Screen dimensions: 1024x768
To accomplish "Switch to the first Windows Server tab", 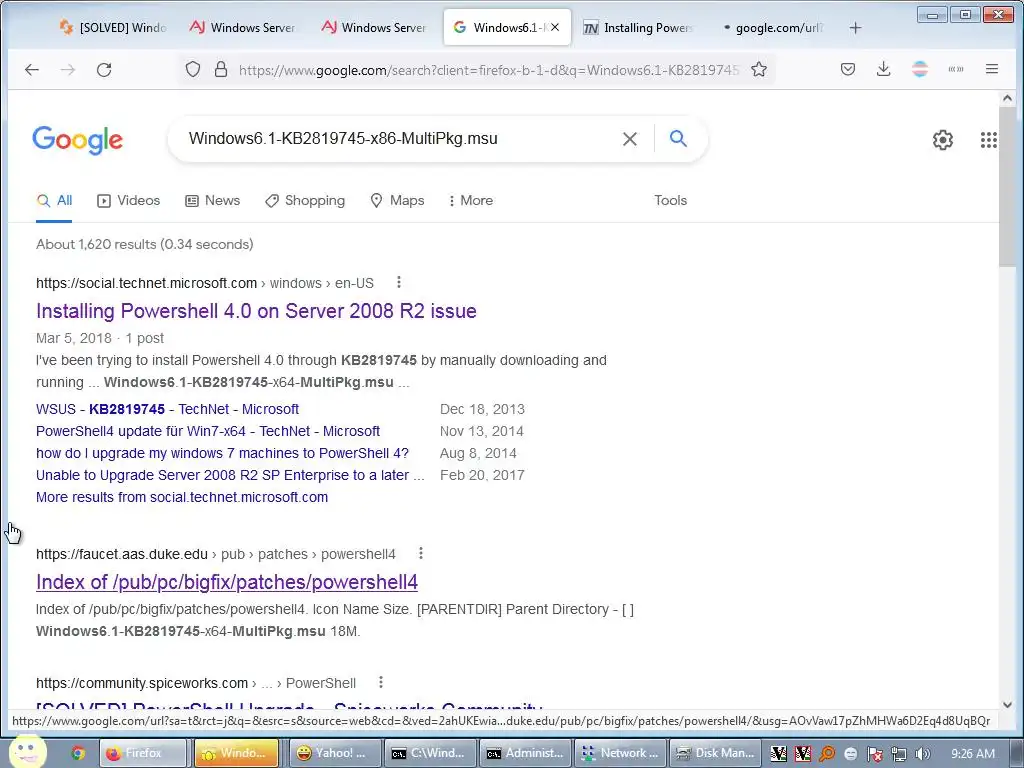I will click(242, 27).
